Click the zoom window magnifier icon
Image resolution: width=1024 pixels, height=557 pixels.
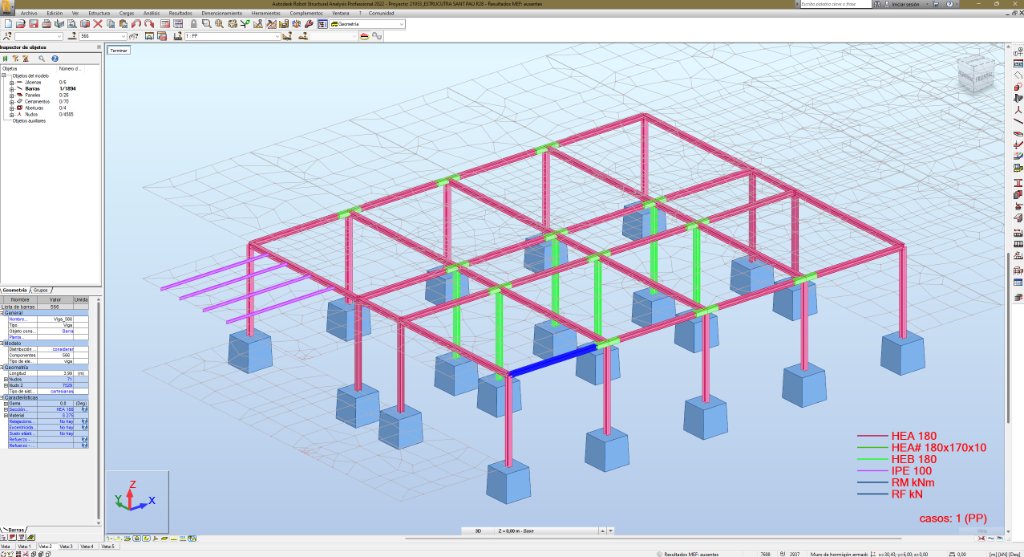[206, 24]
